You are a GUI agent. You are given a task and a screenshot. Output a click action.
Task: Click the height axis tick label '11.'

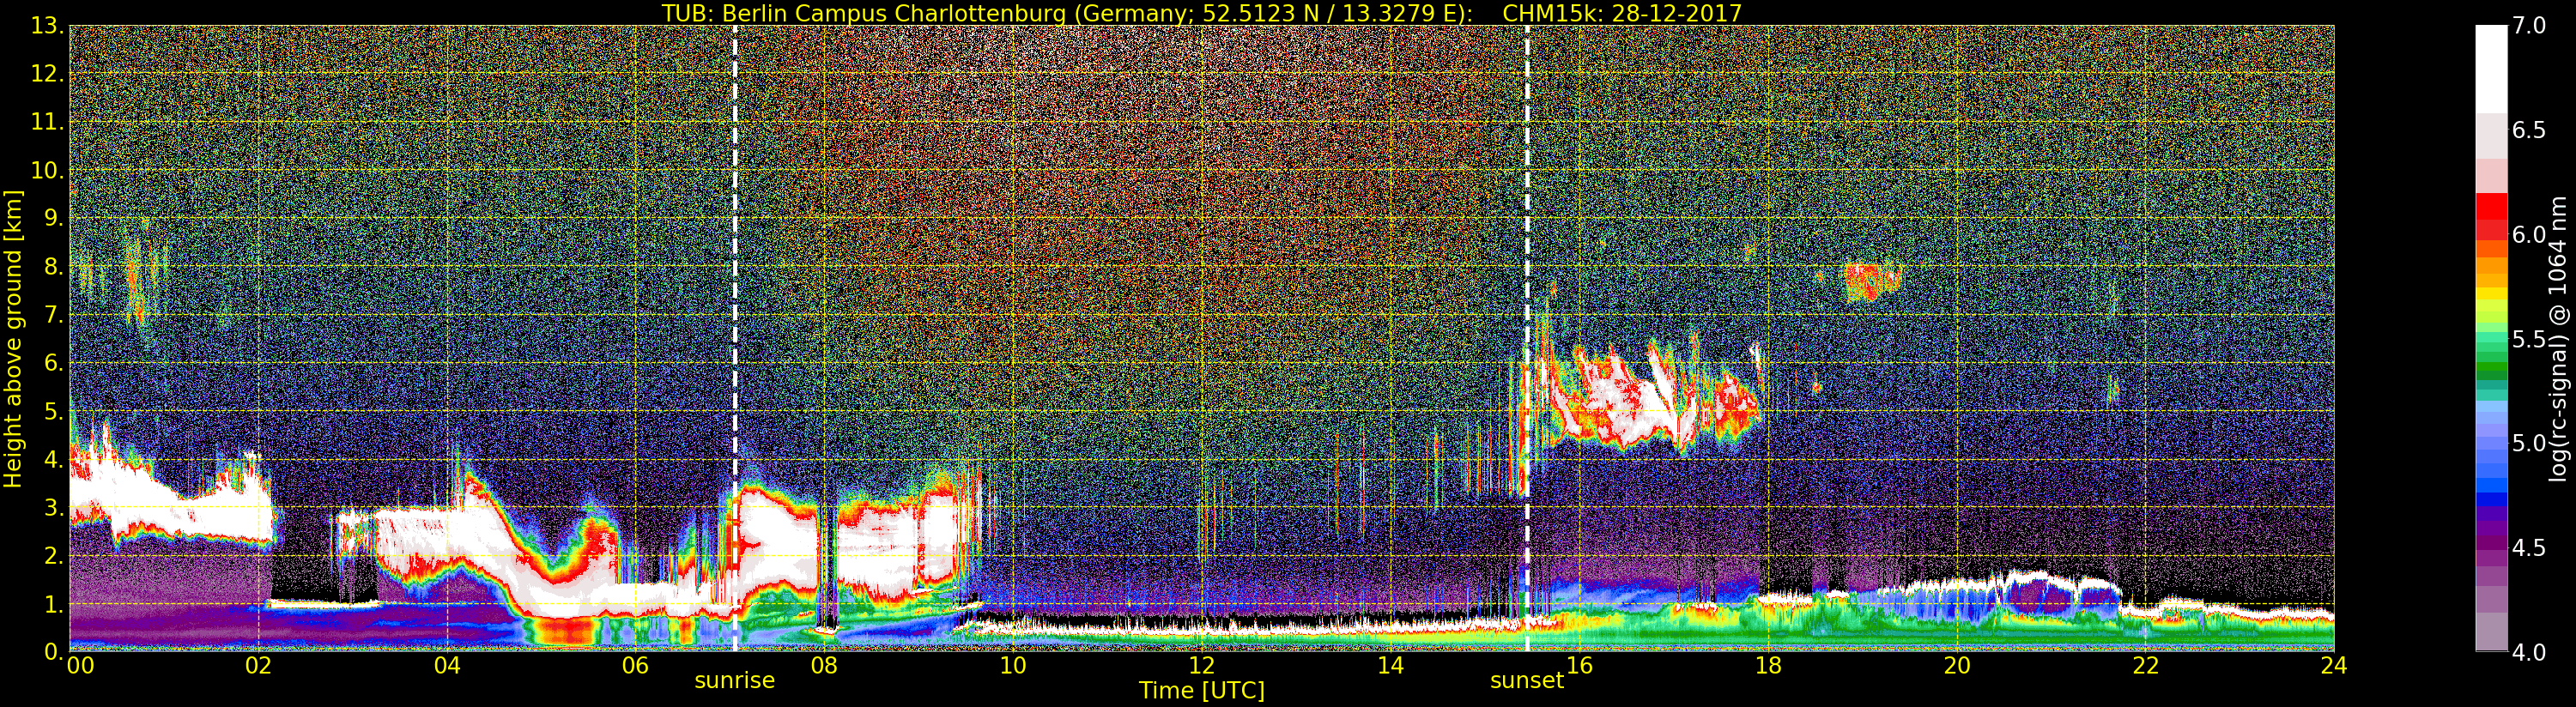coord(47,122)
